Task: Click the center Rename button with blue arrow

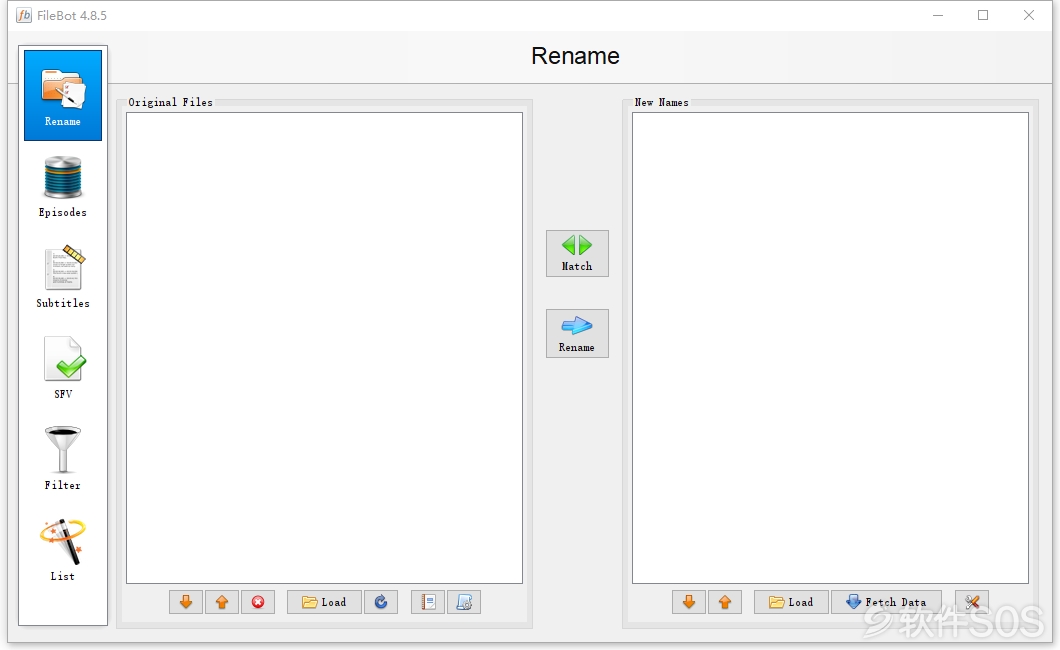Action: point(577,333)
